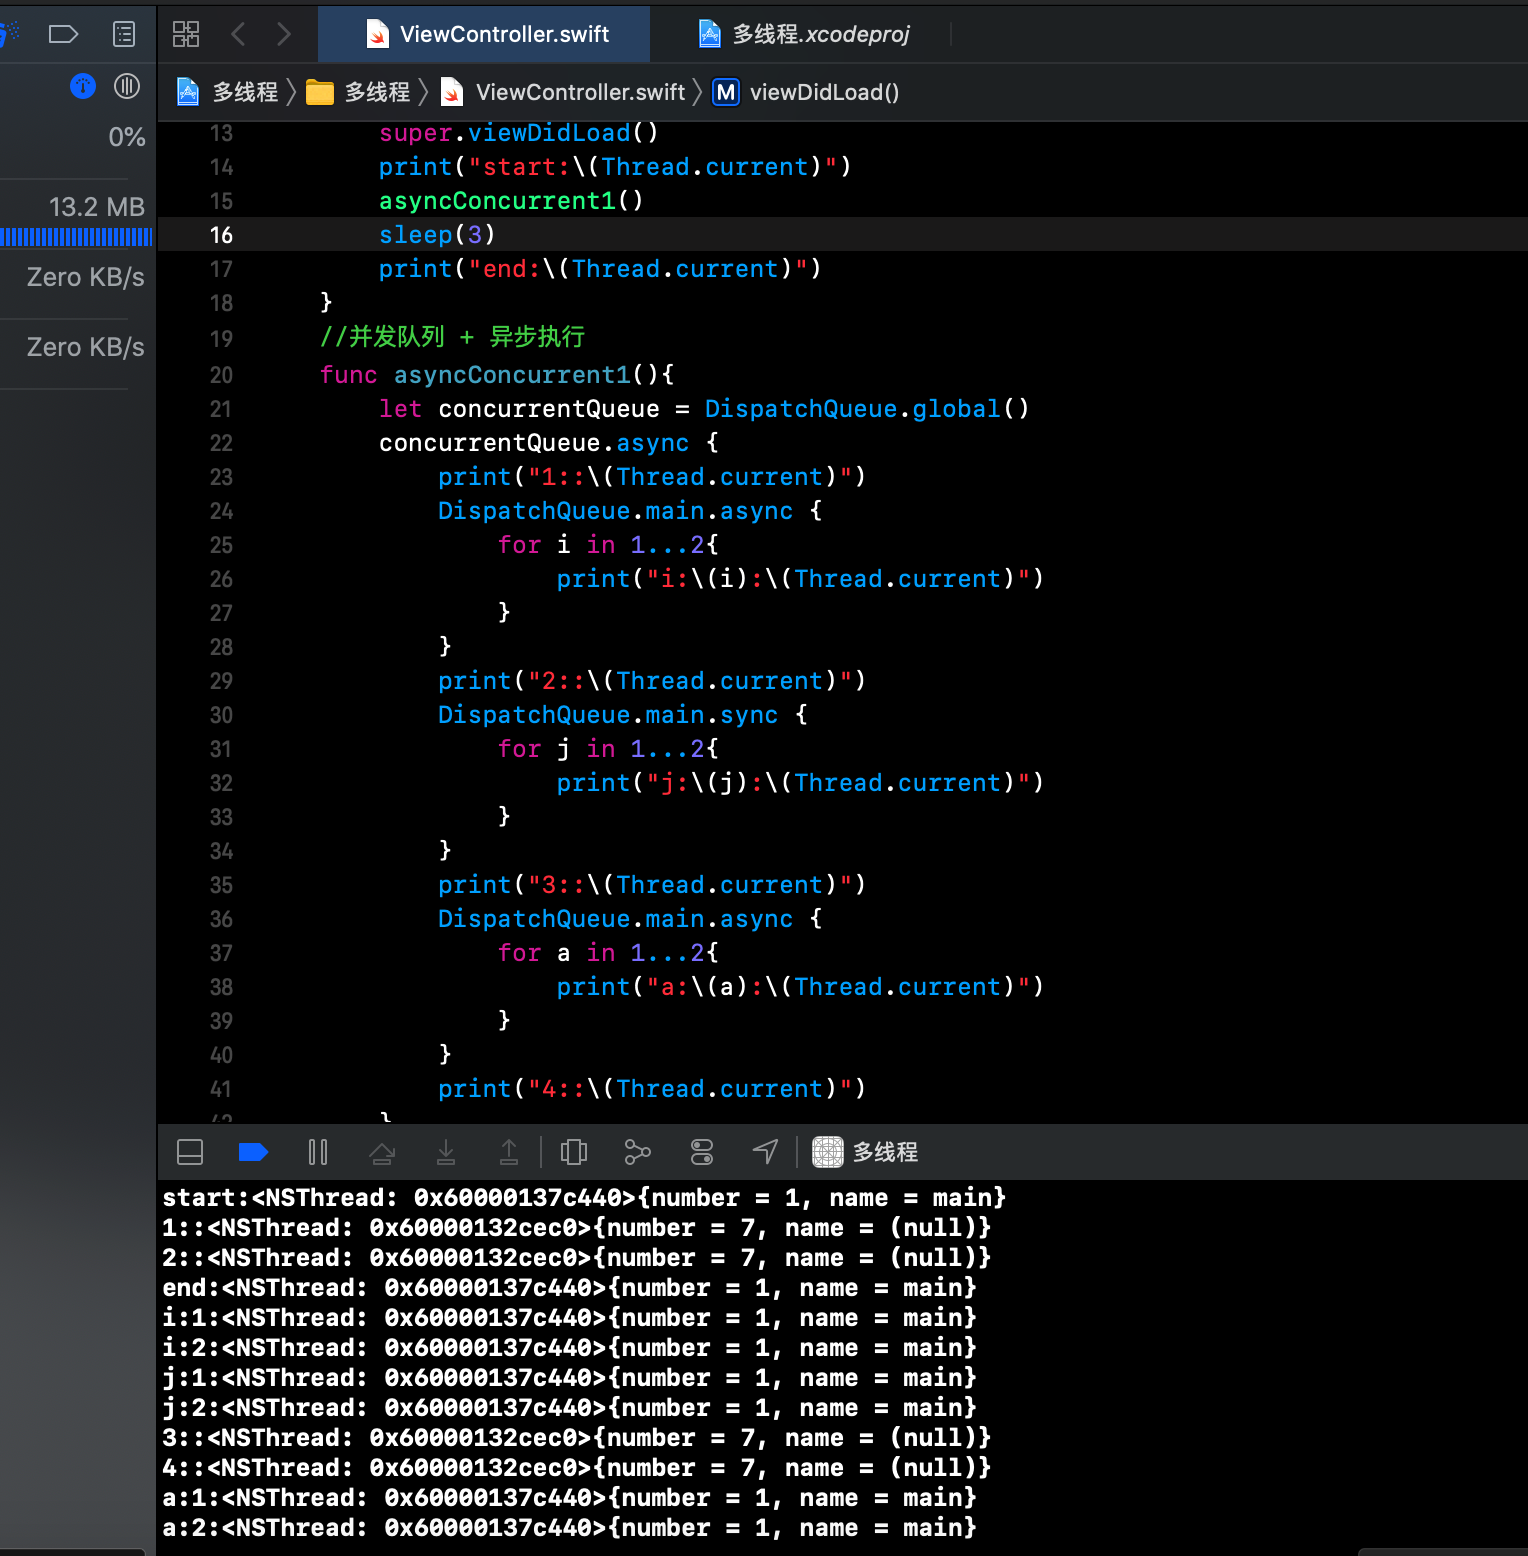Click DispatchQueue.main.sync on line 30
1528x1556 pixels.
[x=608, y=715]
